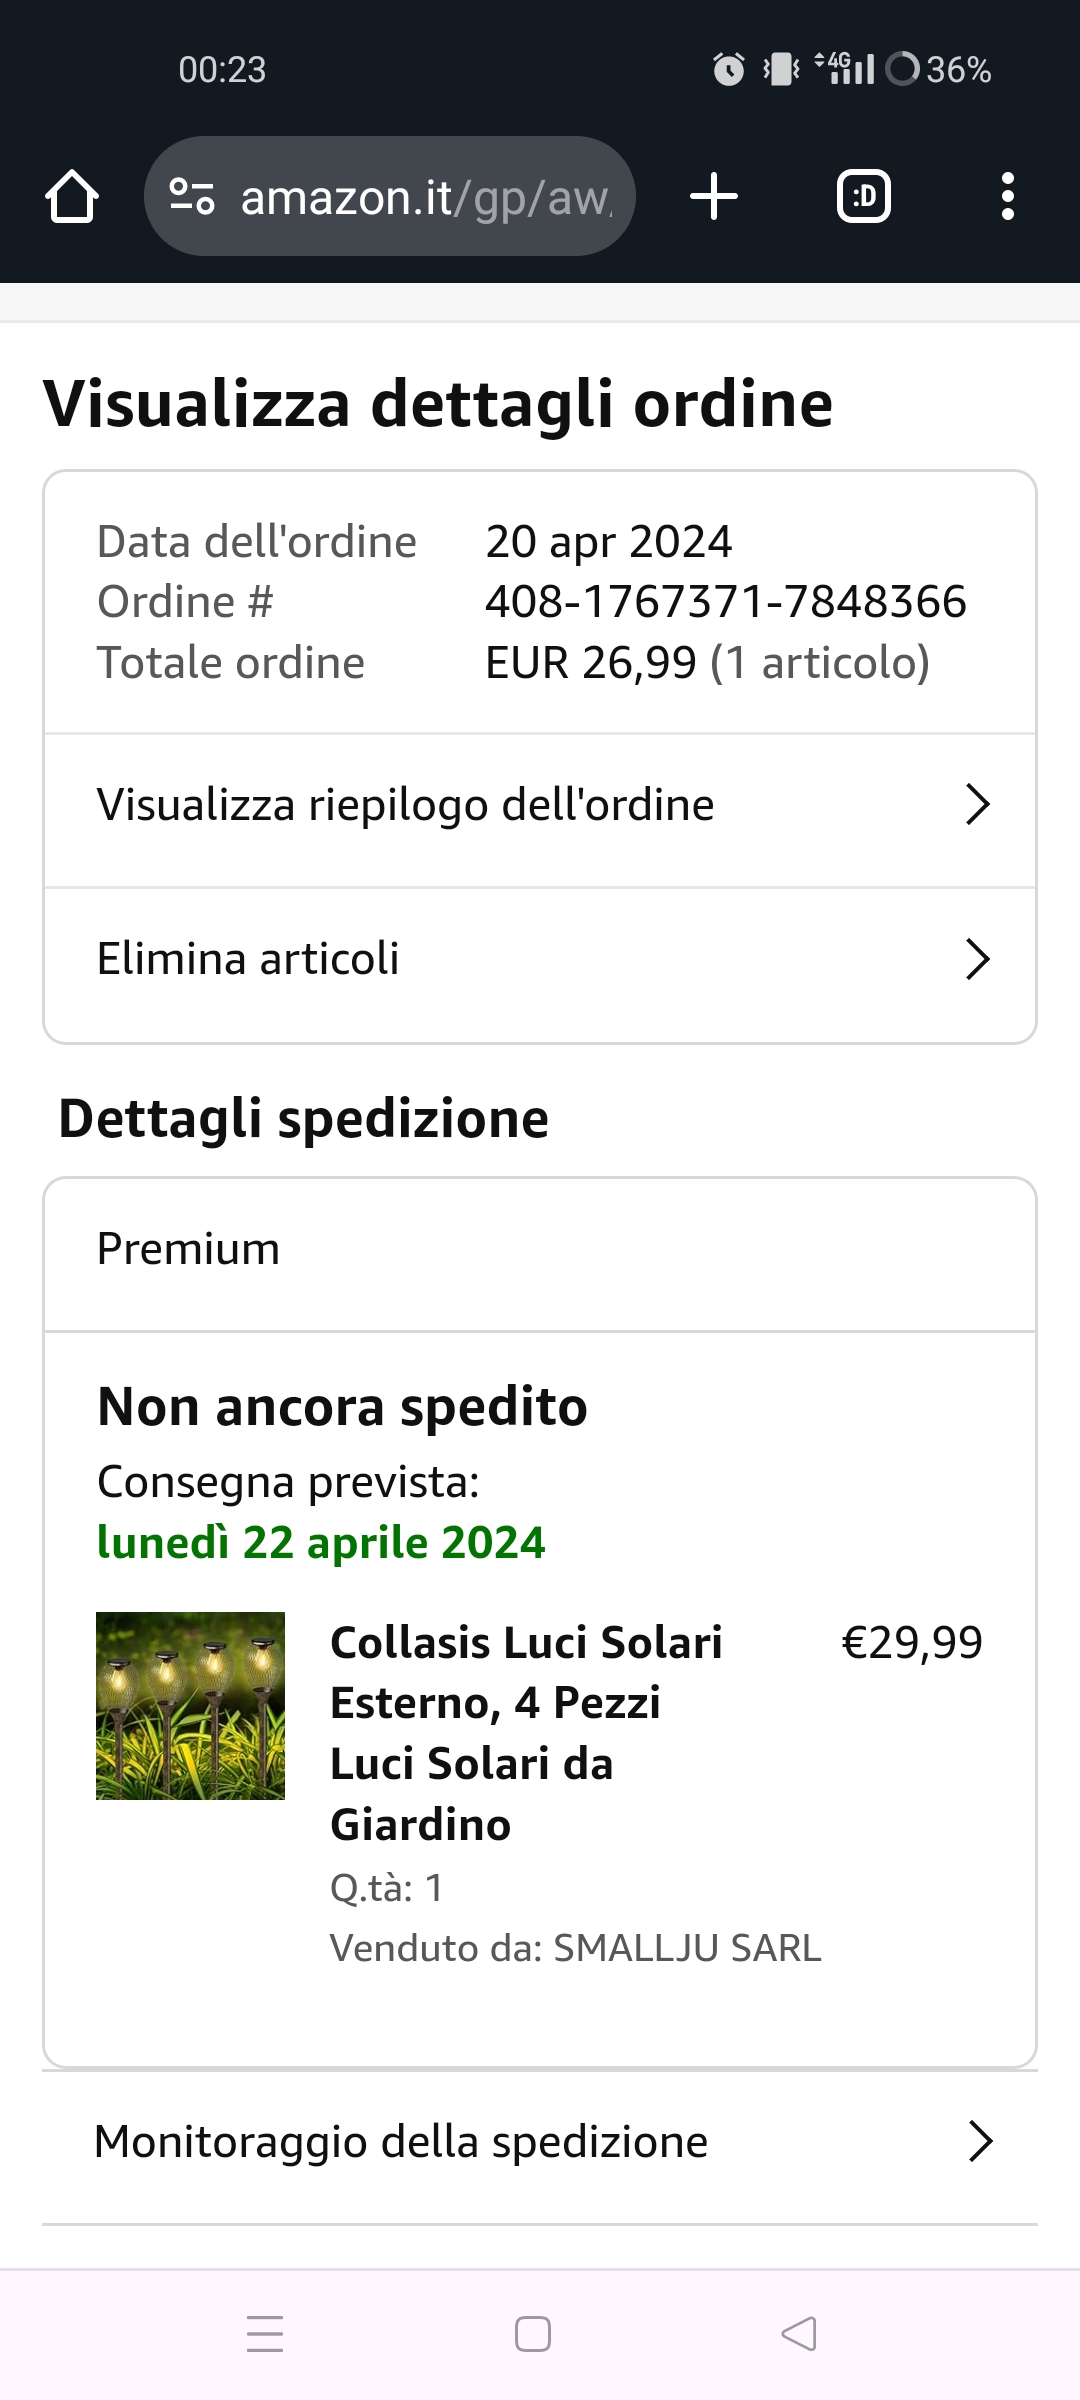
Task: Open the Collasis Luci Solari product link
Action: tap(526, 1733)
